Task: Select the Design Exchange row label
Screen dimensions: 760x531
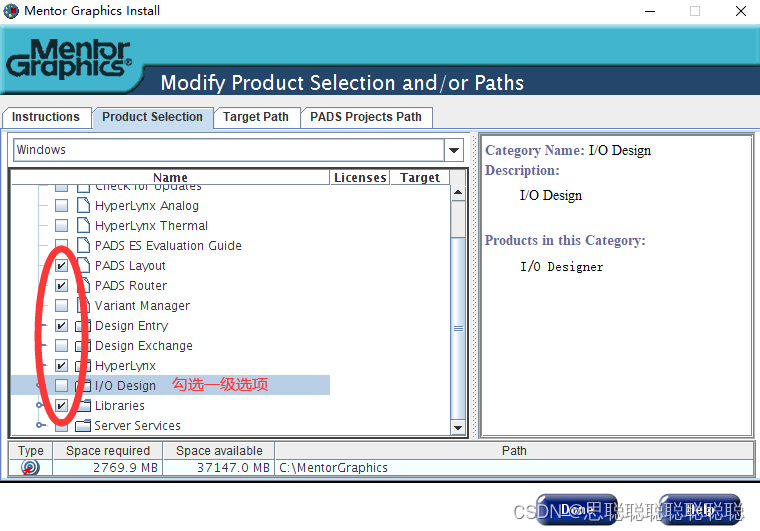Action: (144, 345)
